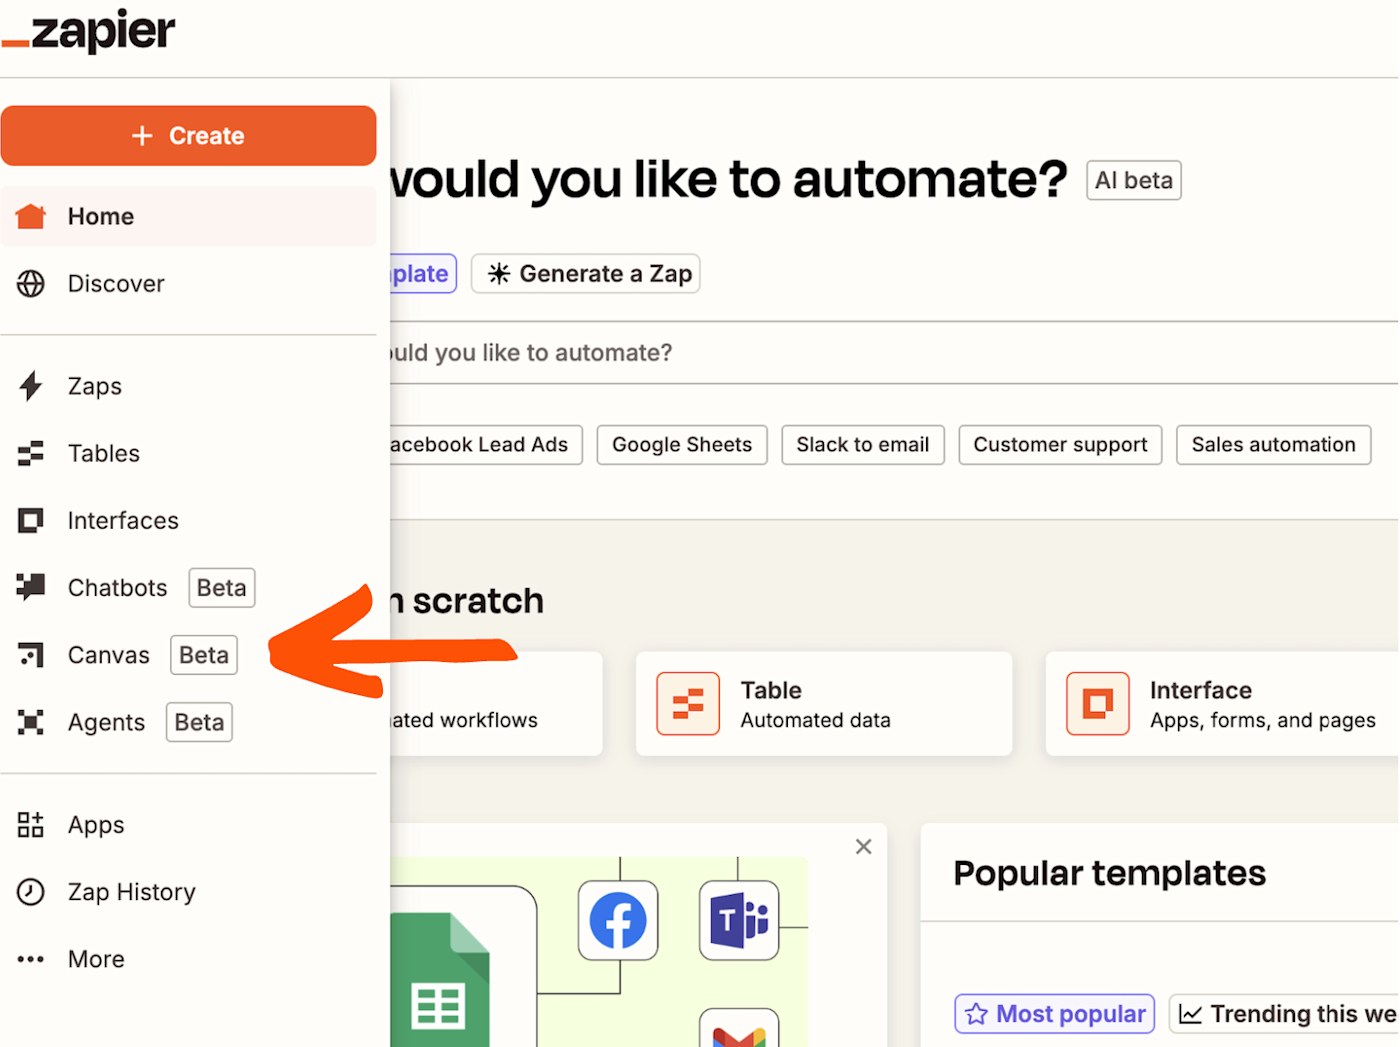
Task: Click the Microsoft Teams app icon
Action: coord(739,920)
